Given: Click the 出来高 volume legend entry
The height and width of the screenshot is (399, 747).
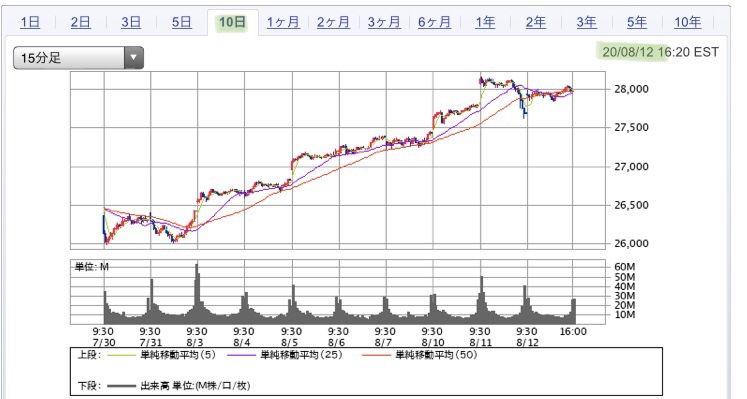Looking at the screenshot, I should pos(195,386).
